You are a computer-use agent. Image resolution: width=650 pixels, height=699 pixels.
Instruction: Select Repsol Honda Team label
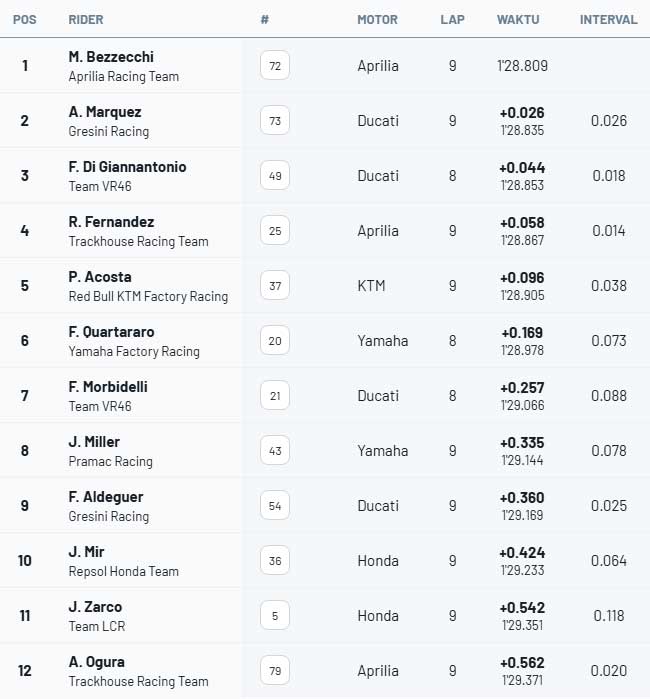(124, 571)
